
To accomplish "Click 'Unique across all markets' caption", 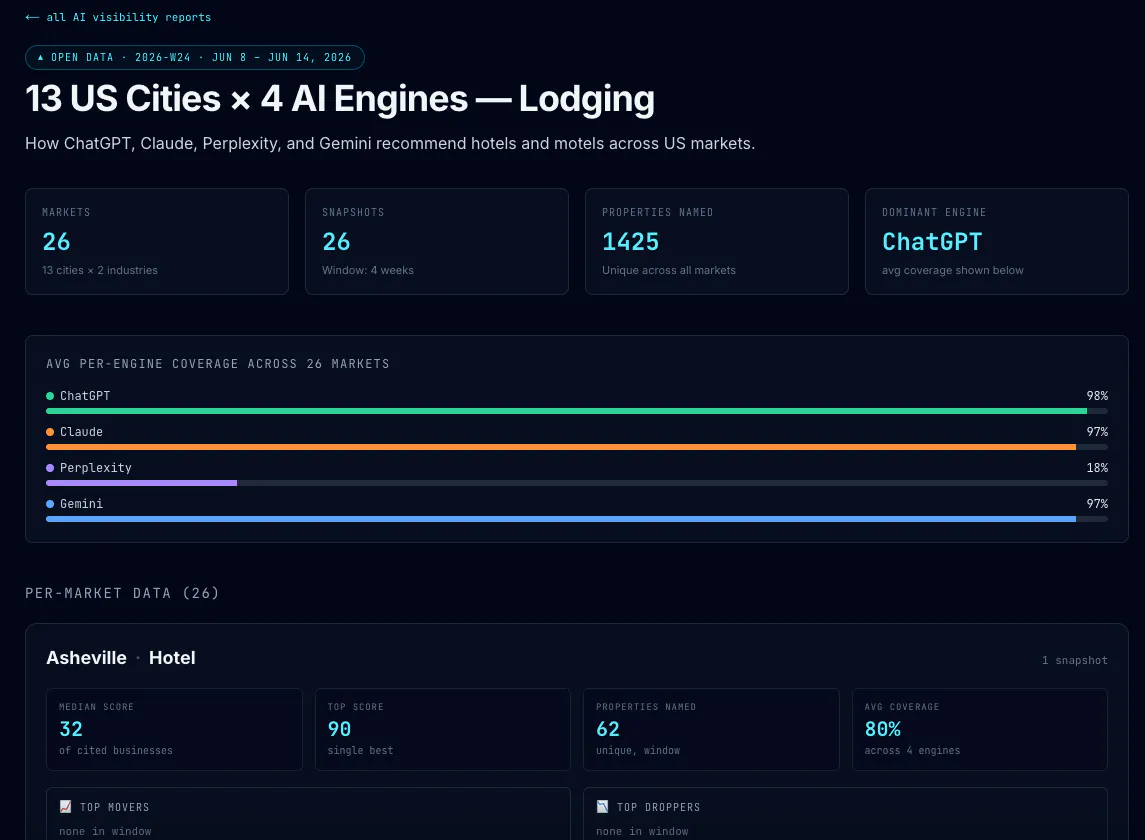I will point(669,270).
